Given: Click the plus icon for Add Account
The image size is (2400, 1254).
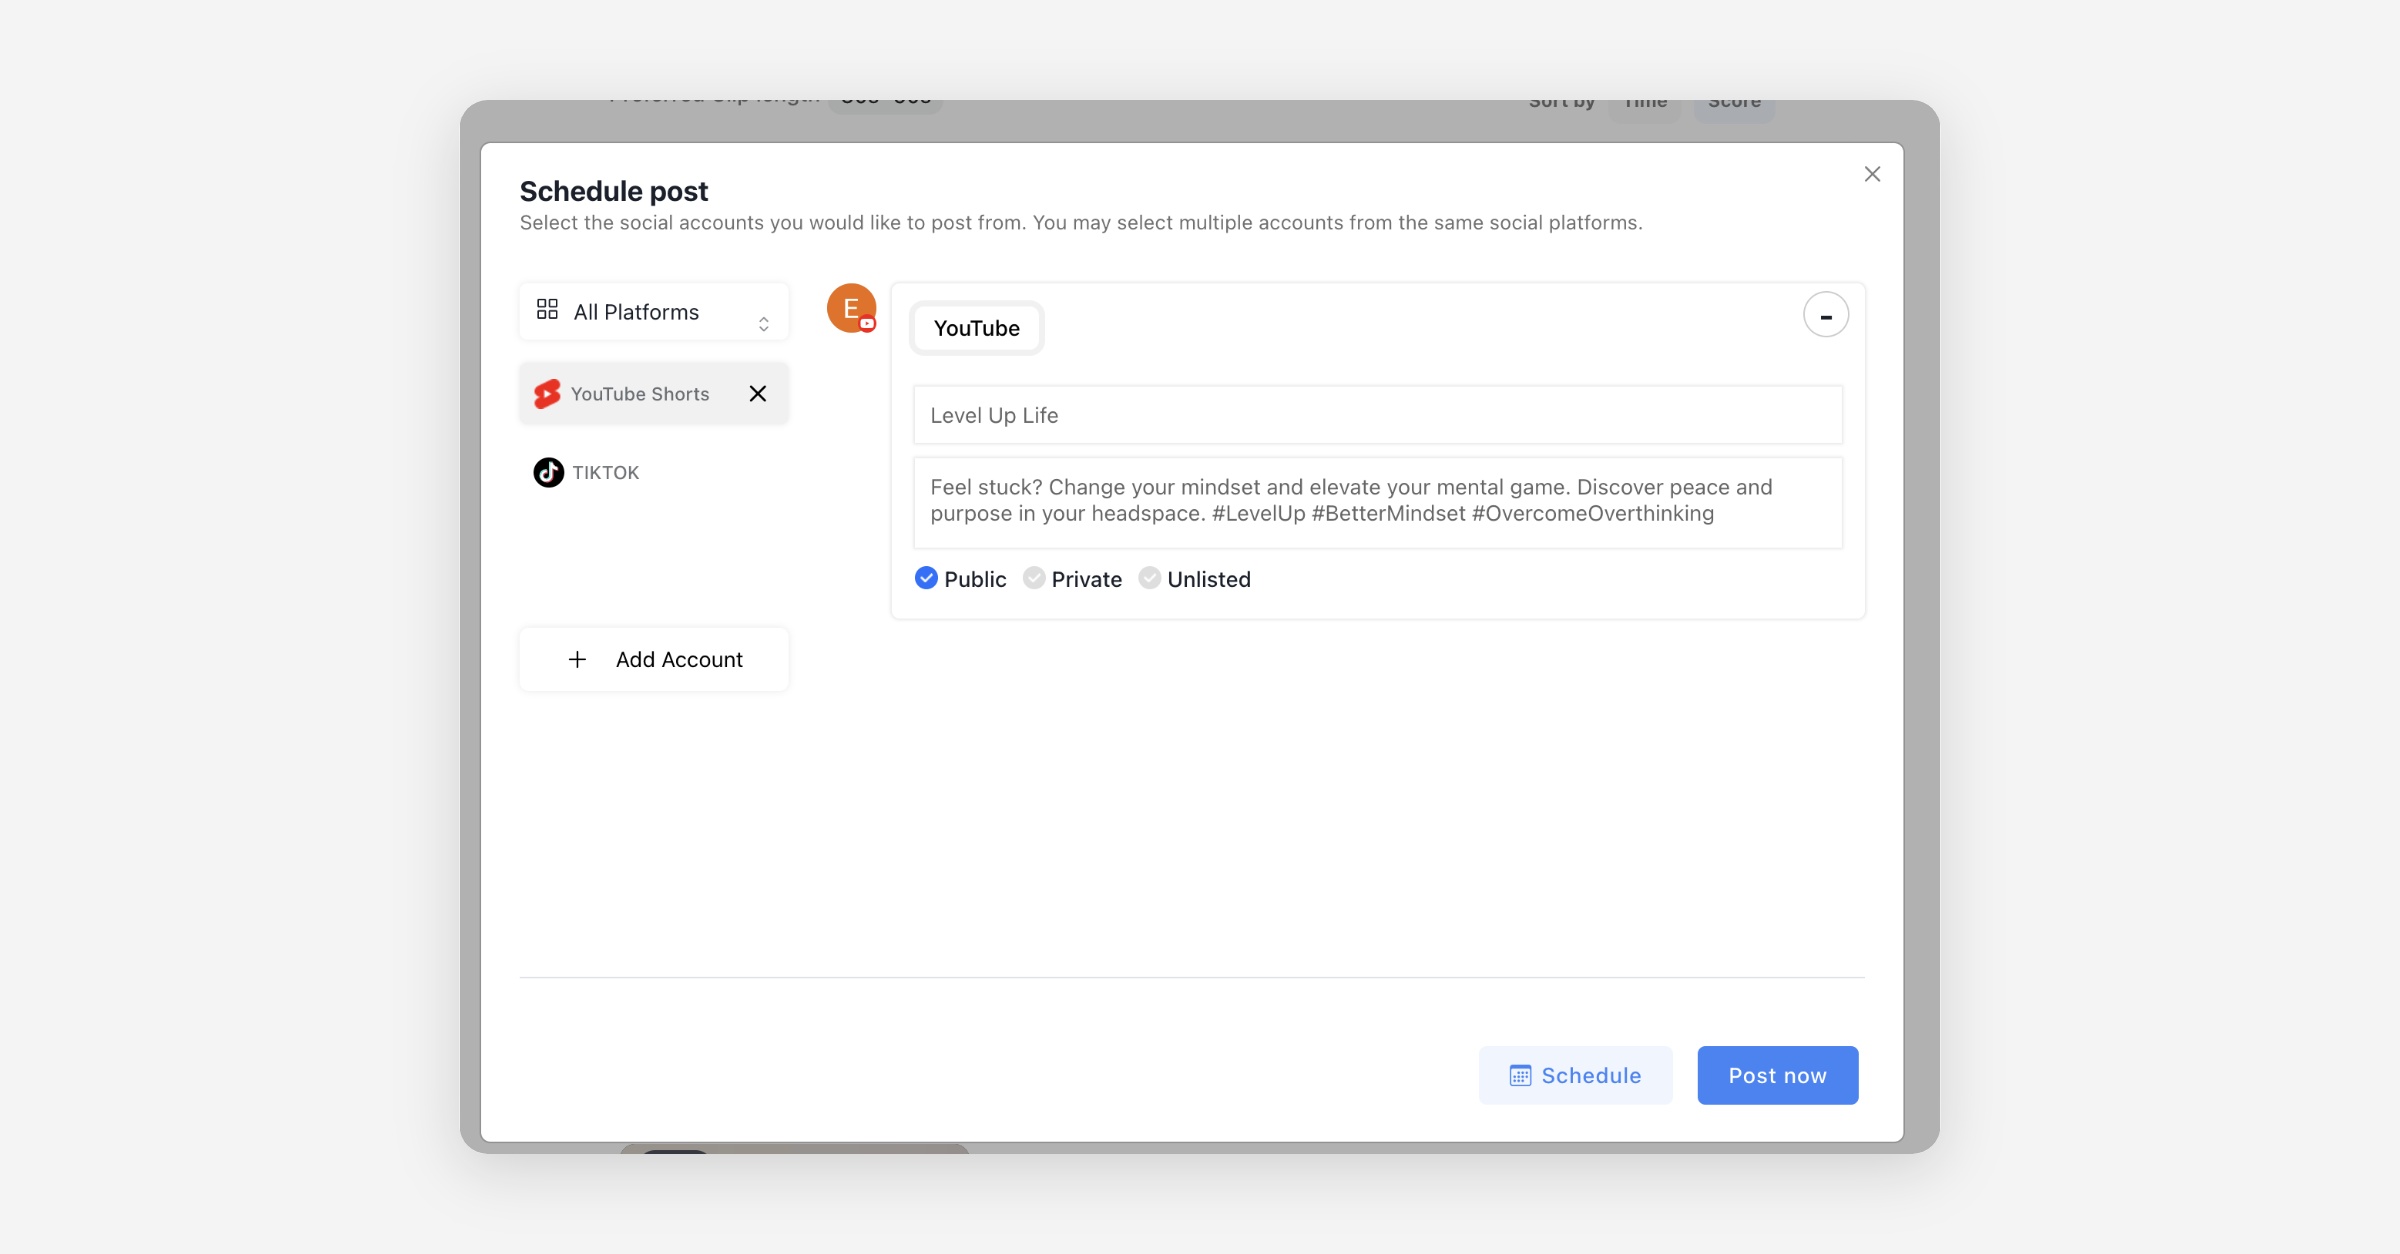Looking at the screenshot, I should click(577, 660).
